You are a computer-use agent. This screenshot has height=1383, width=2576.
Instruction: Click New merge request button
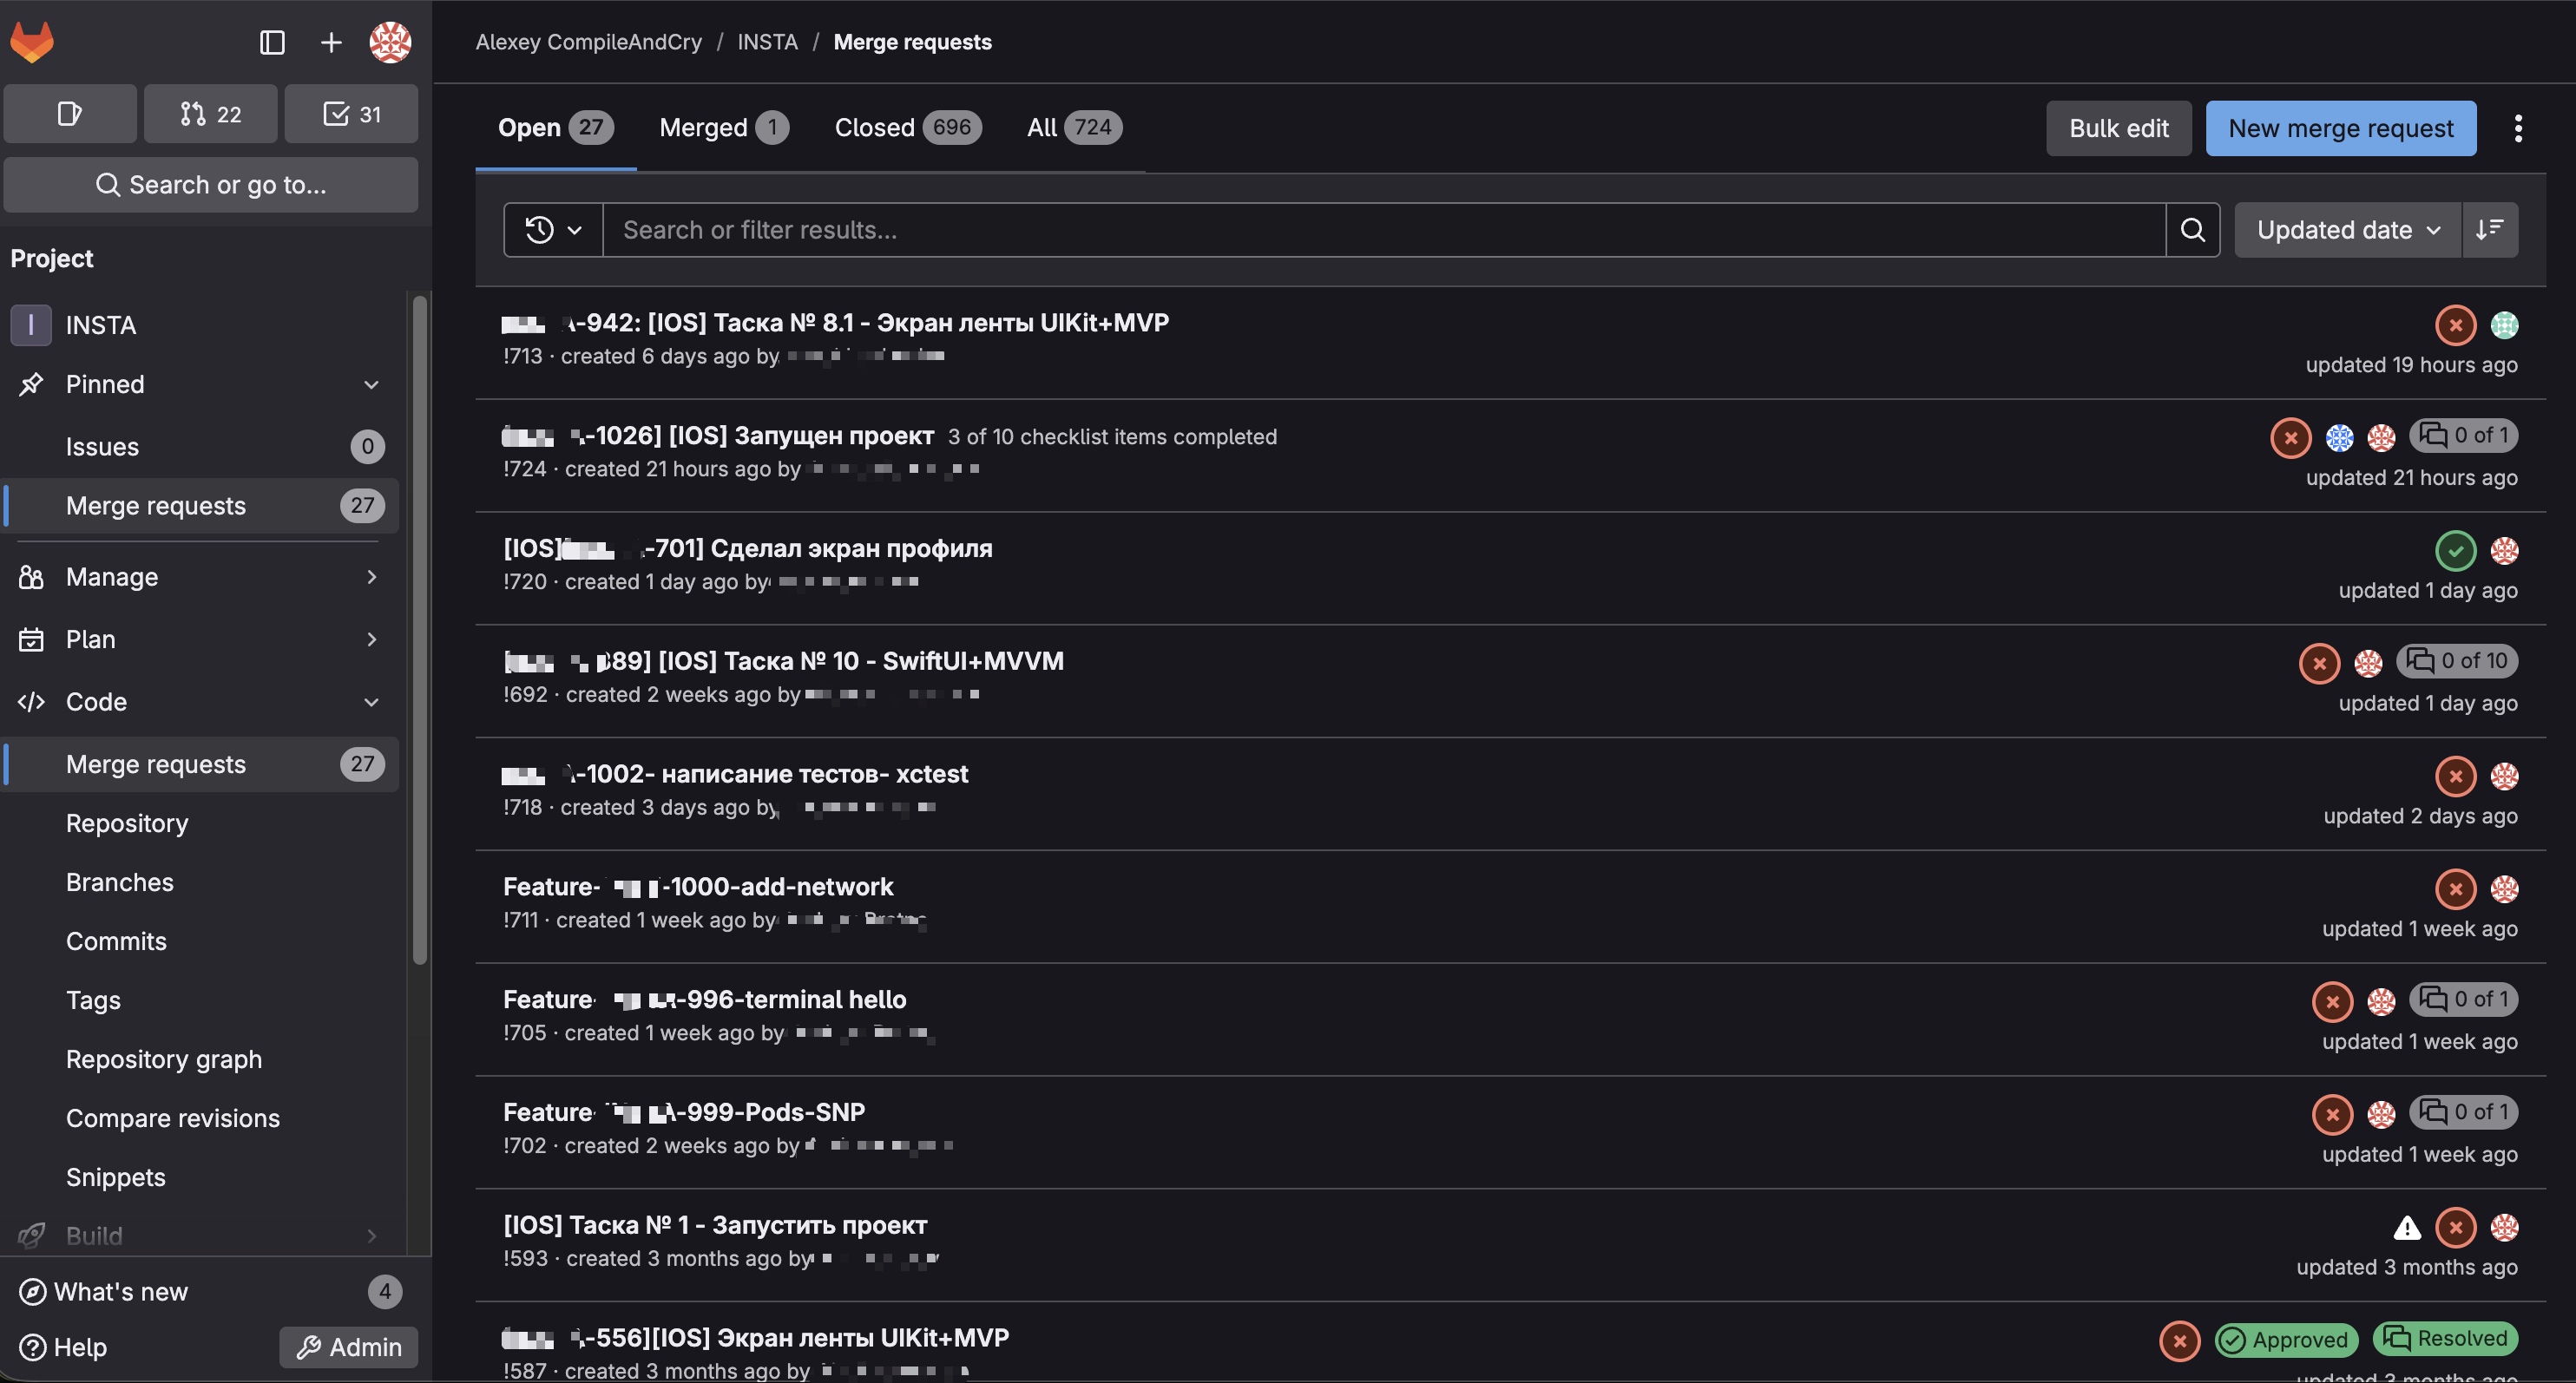click(2340, 128)
